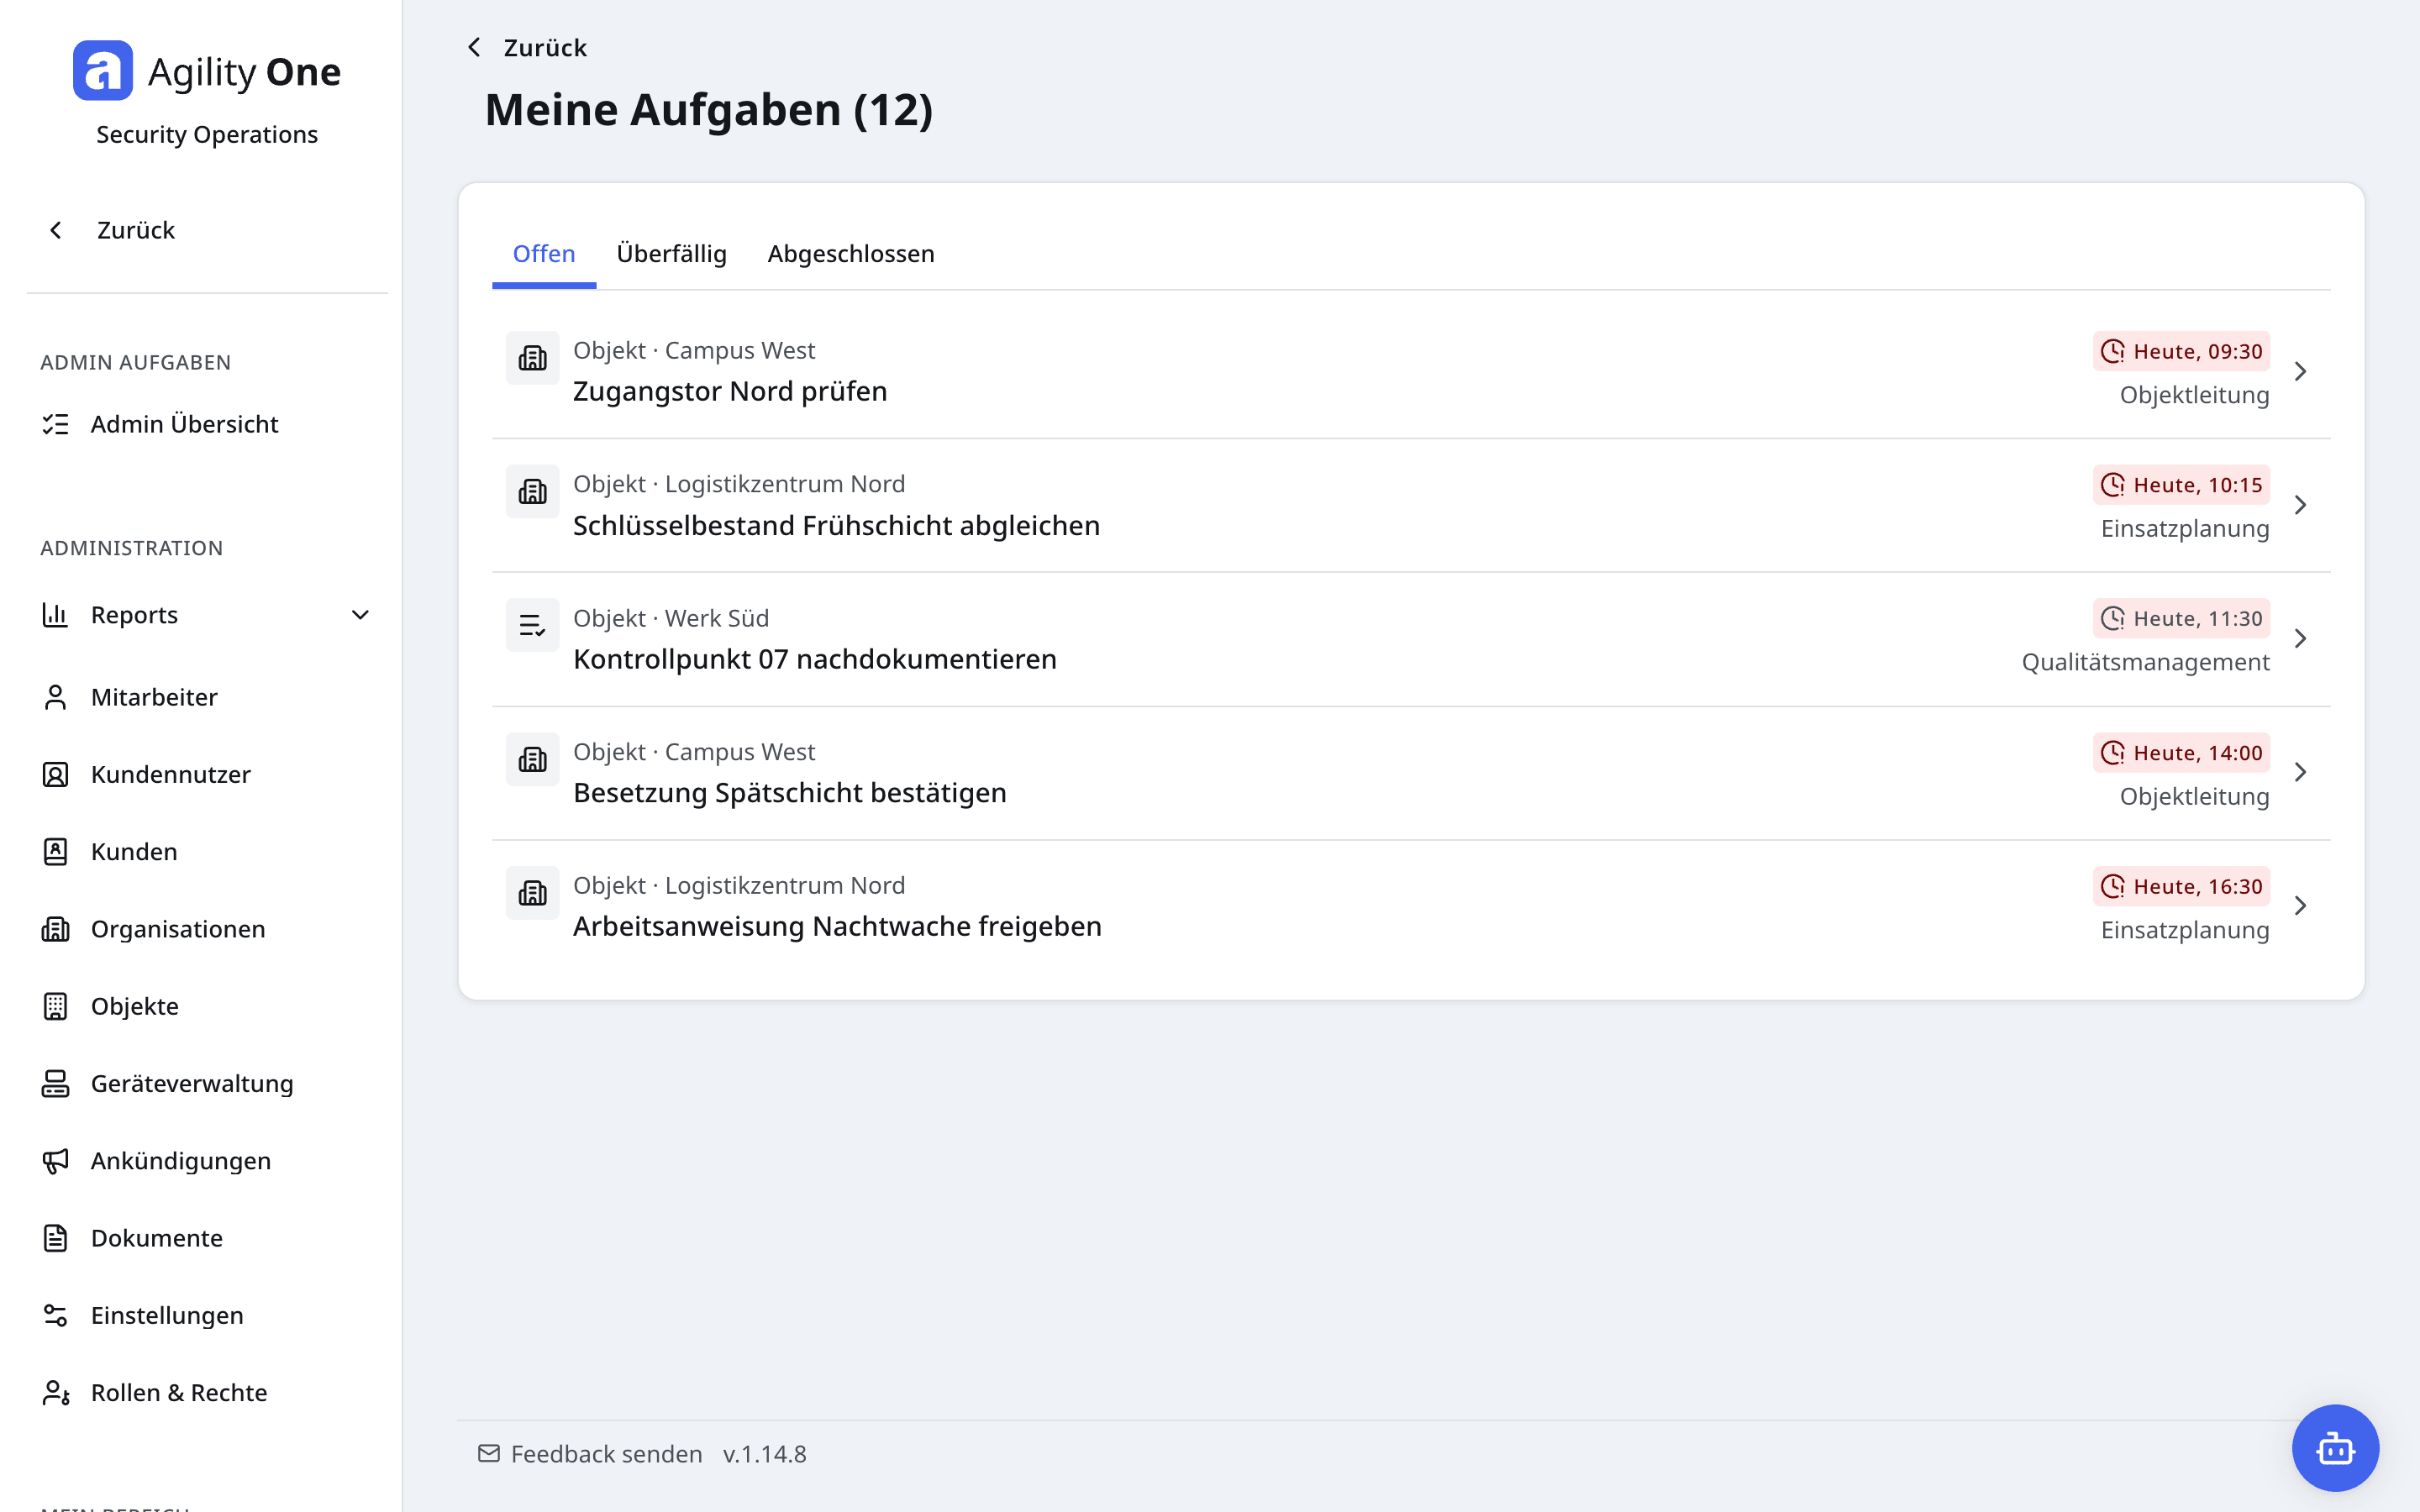This screenshot has width=2420, height=1512.
Task: Click the Reports bar chart icon
Action: (55, 614)
